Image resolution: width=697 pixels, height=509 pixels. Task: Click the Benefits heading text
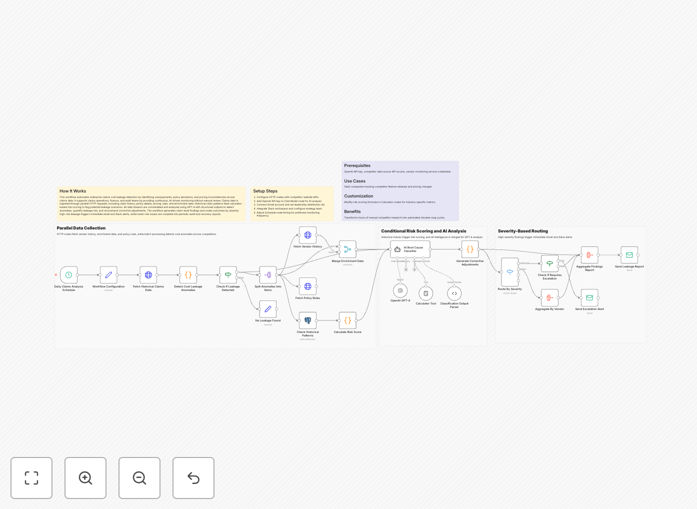pyautogui.click(x=353, y=212)
